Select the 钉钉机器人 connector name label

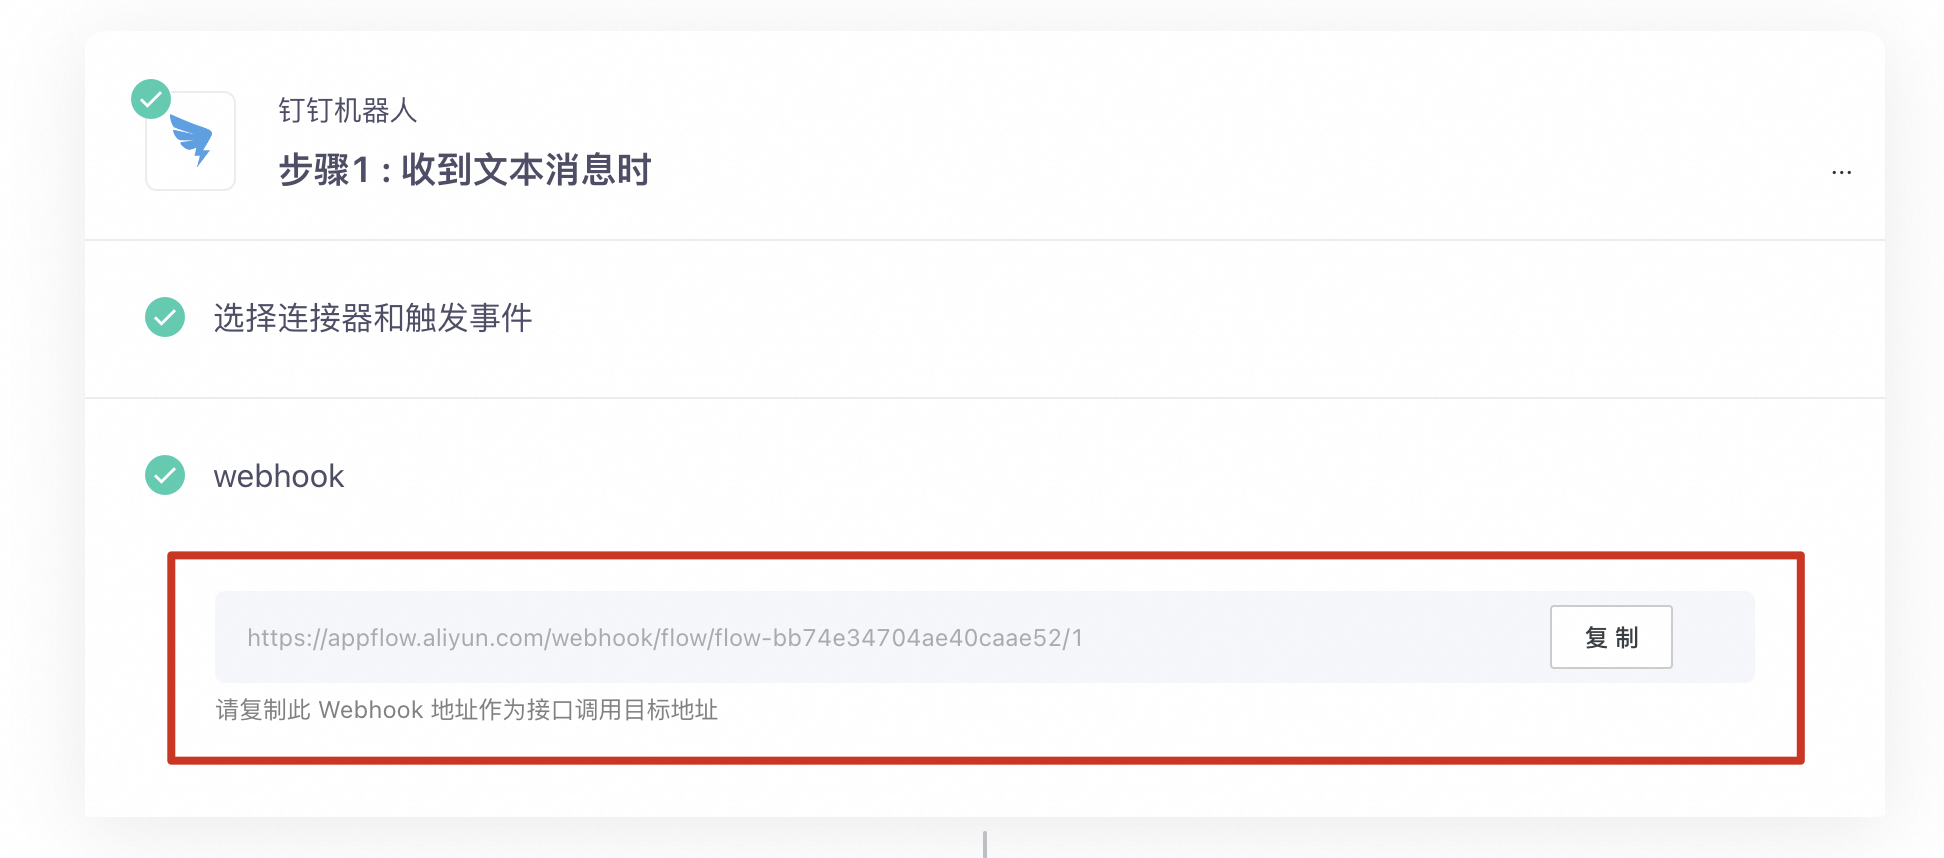[x=347, y=110]
